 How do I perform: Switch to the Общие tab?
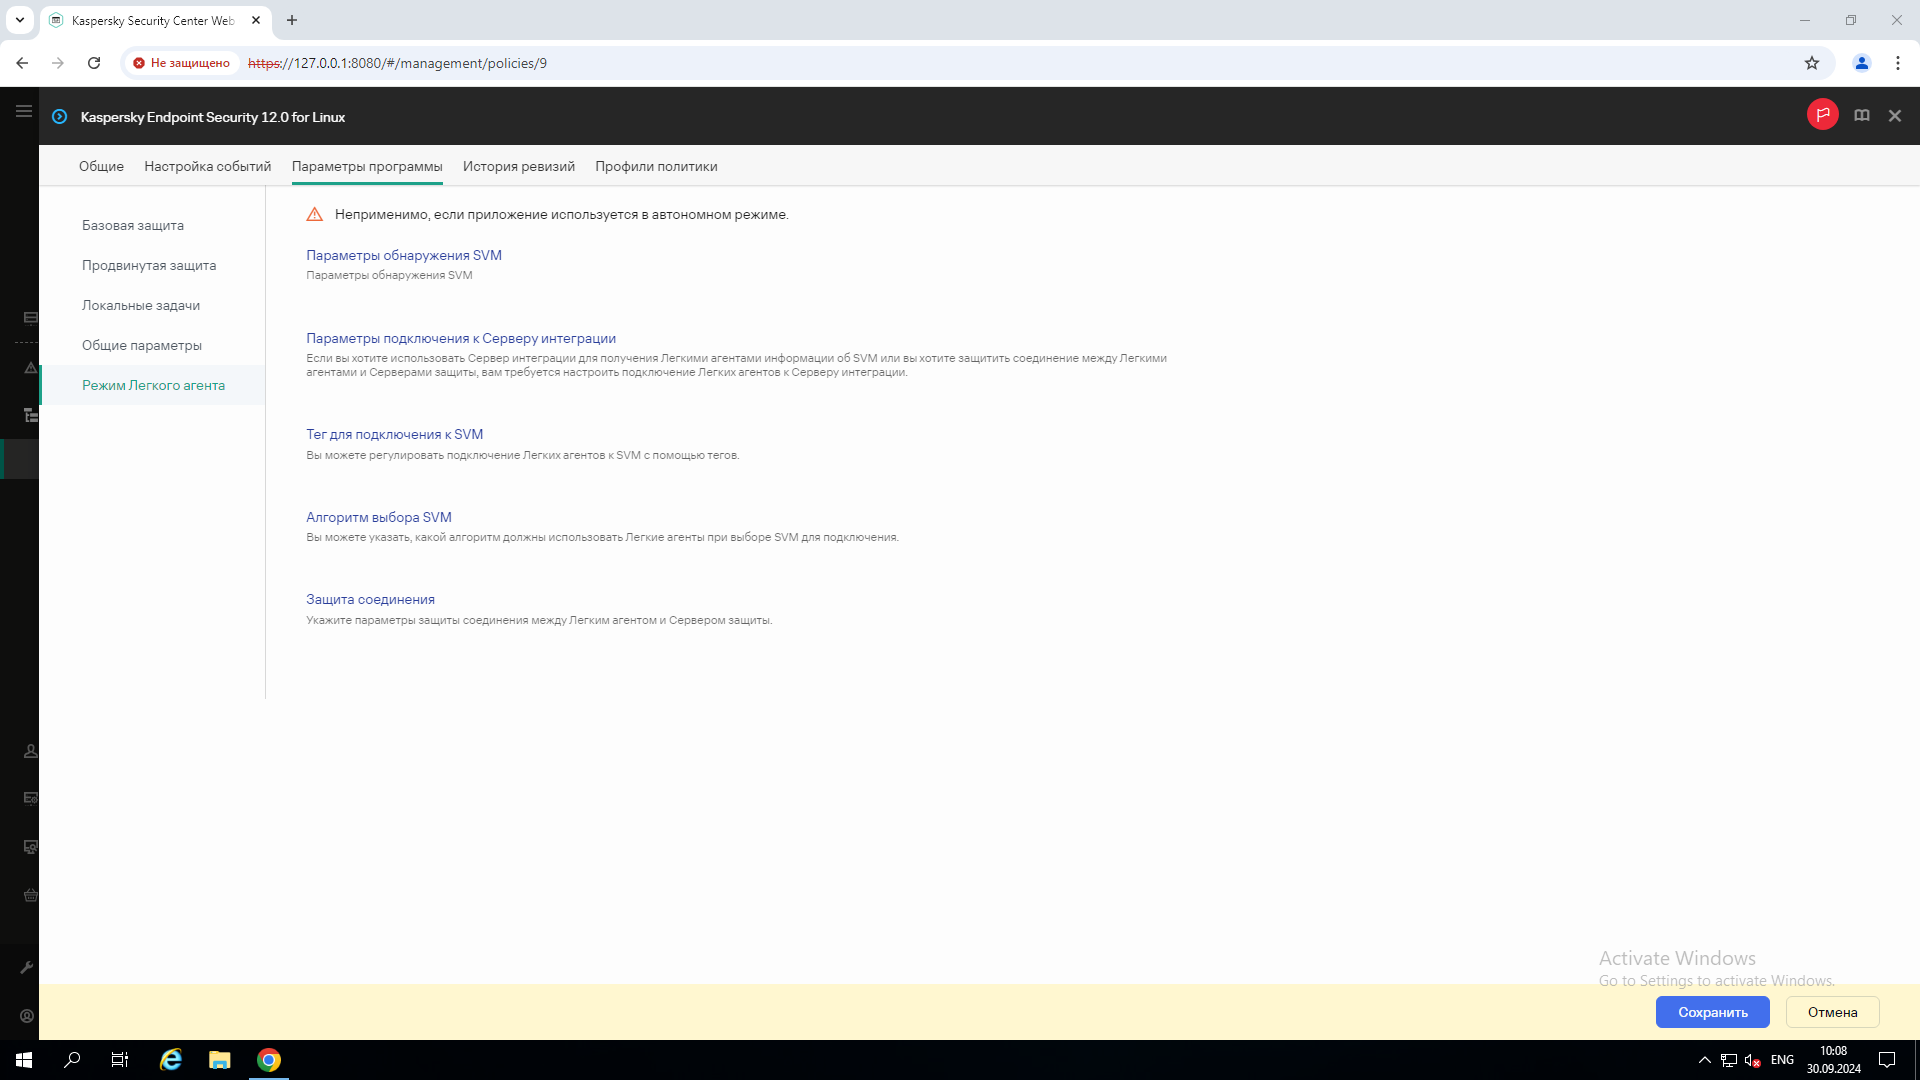(x=101, y=166)
